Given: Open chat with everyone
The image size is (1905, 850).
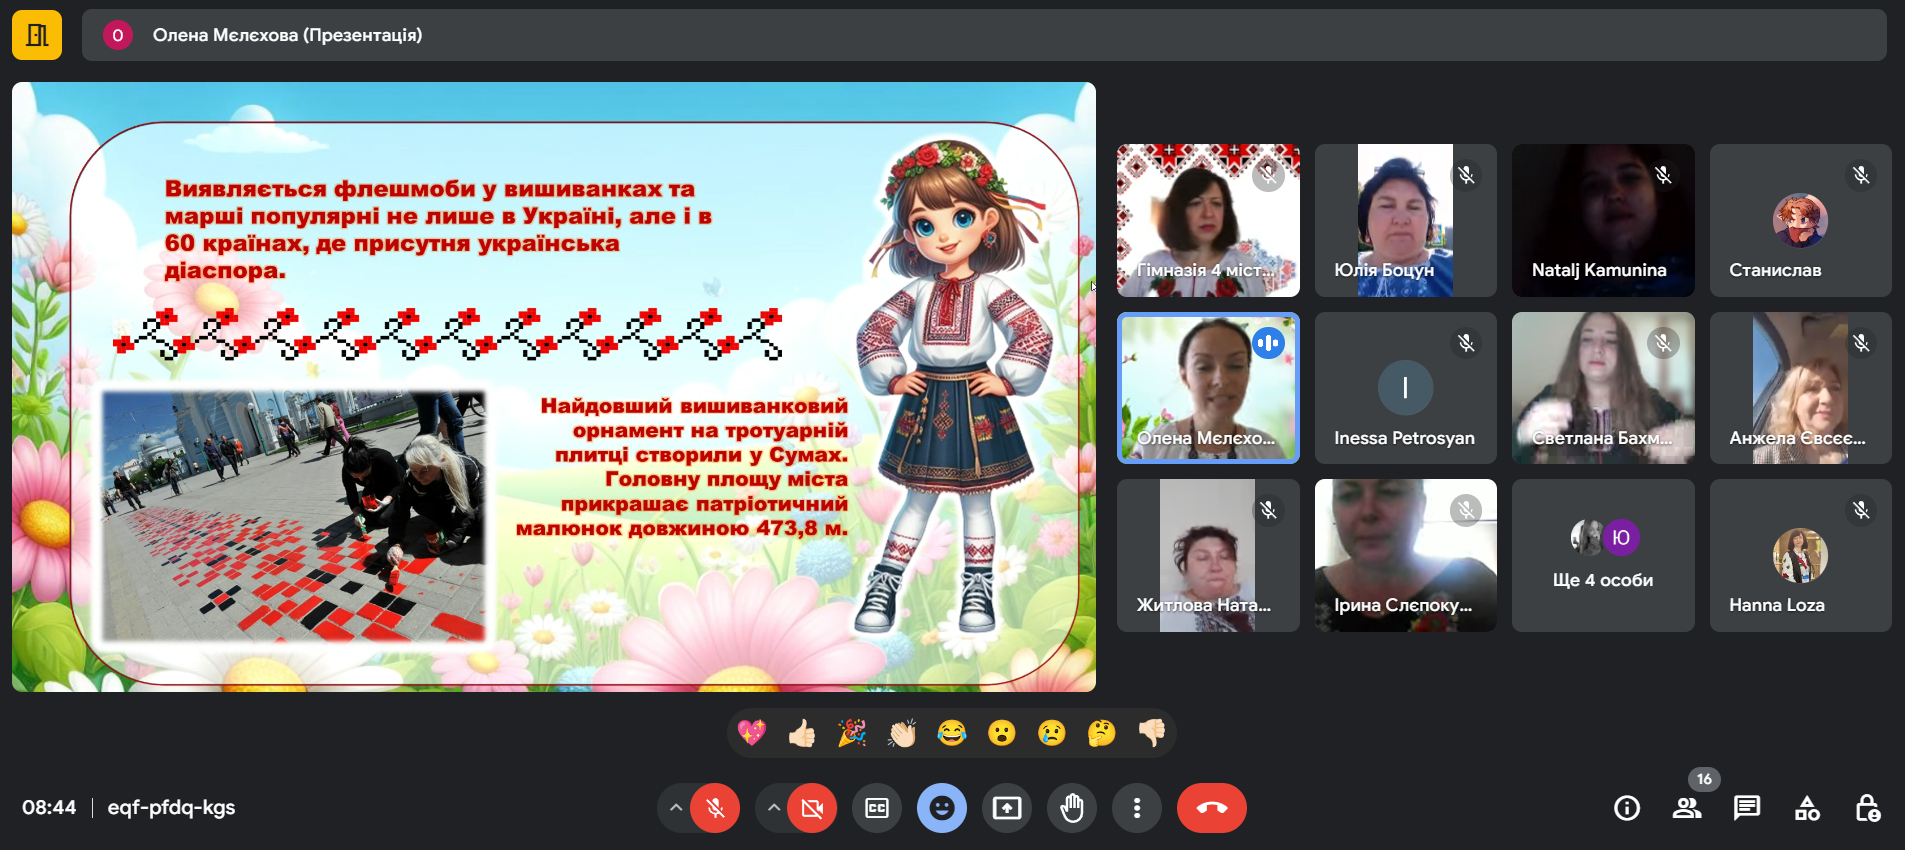Looking at the screenshot, I should pyautogui.click(x=1747, y=808).
